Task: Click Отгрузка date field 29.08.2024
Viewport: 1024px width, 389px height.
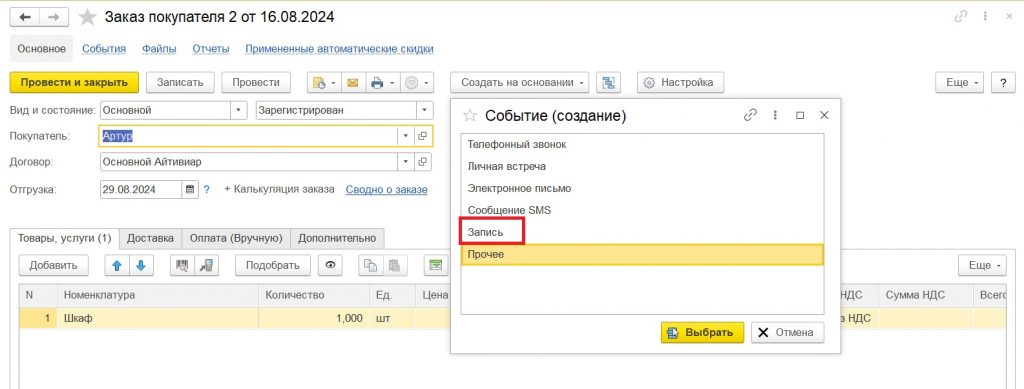Action: point(141,189)
